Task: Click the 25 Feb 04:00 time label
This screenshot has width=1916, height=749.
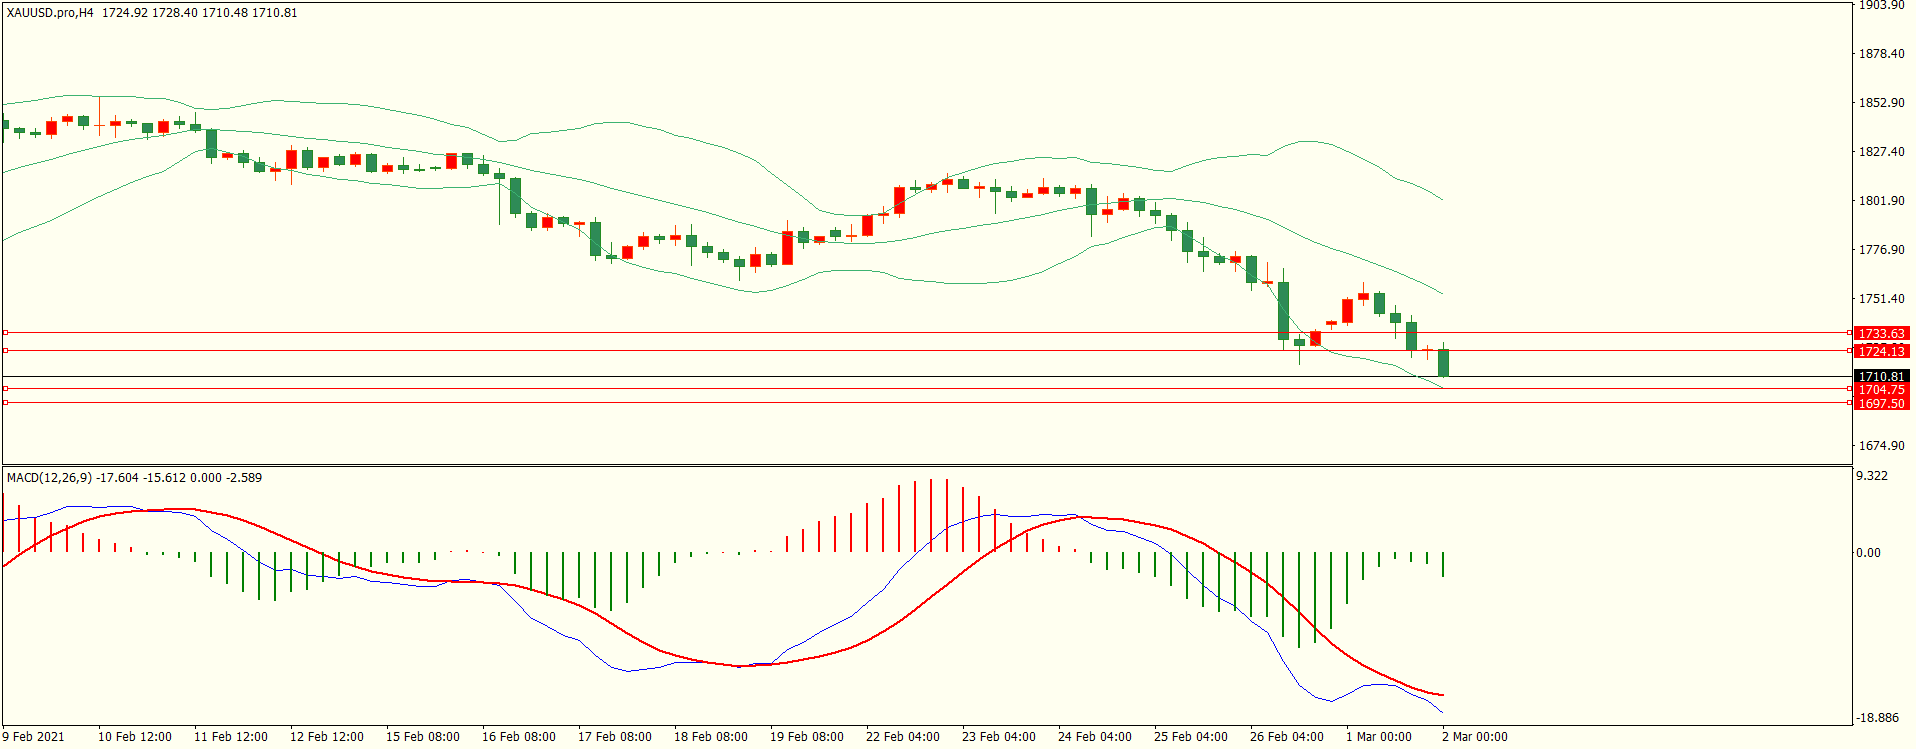Action: click(1191, 737)
